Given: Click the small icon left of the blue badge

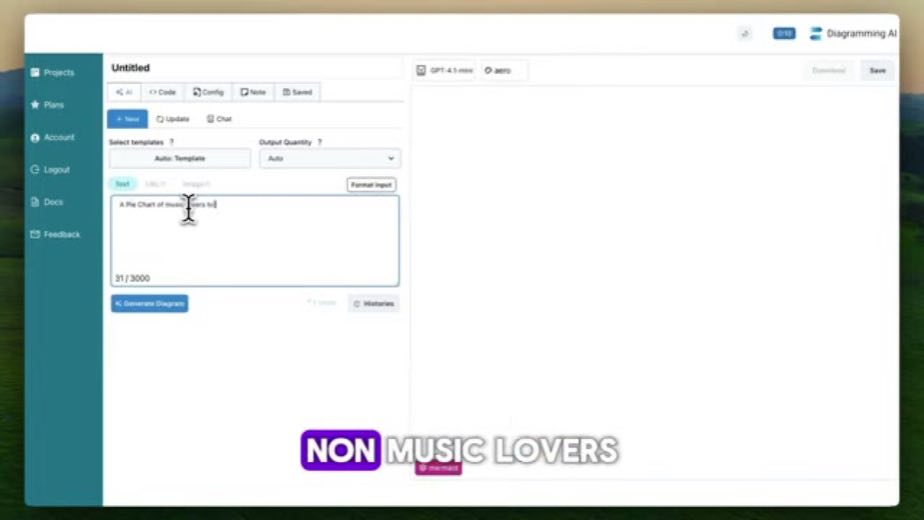Looking at the screenshot, I should pyautogui.click(x=745, y=34).
